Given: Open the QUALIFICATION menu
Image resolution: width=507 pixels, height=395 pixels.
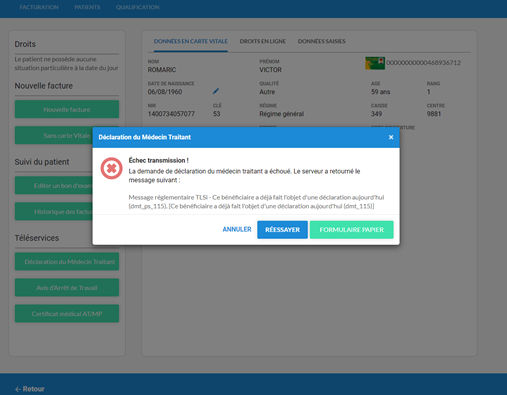Looking at the screenshot, I should pos(138,7).
